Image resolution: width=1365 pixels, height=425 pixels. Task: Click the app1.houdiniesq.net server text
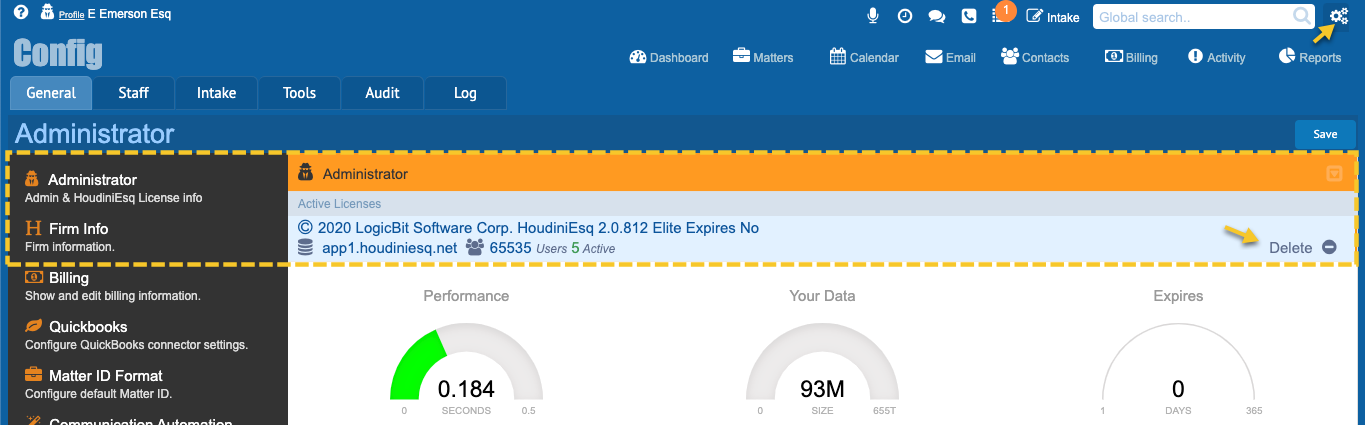pyautogui.click(x=389, y=247)
